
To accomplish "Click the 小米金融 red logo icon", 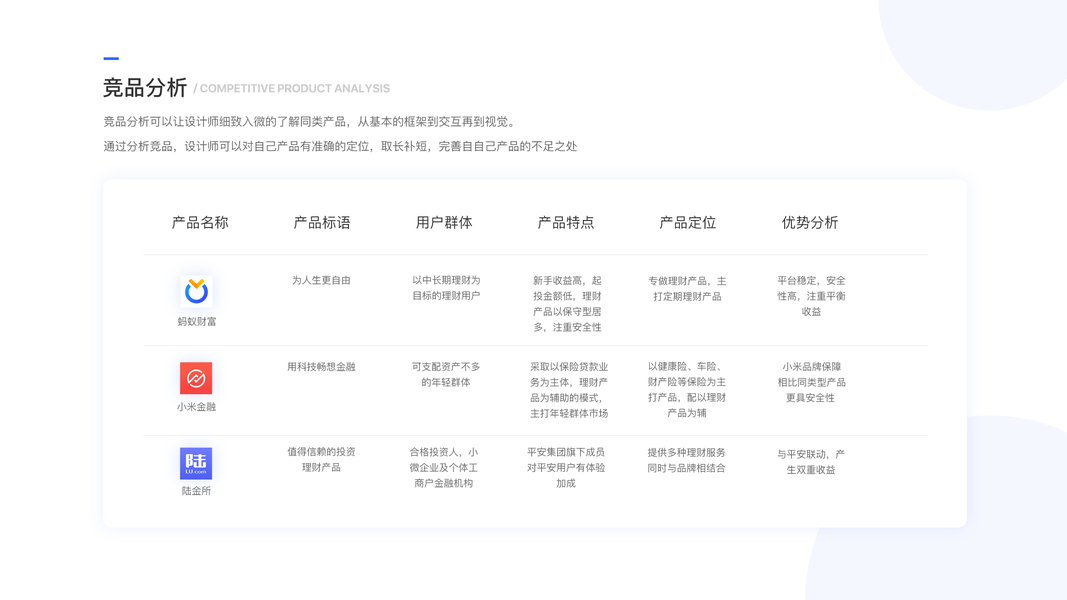I will (196, 378).
